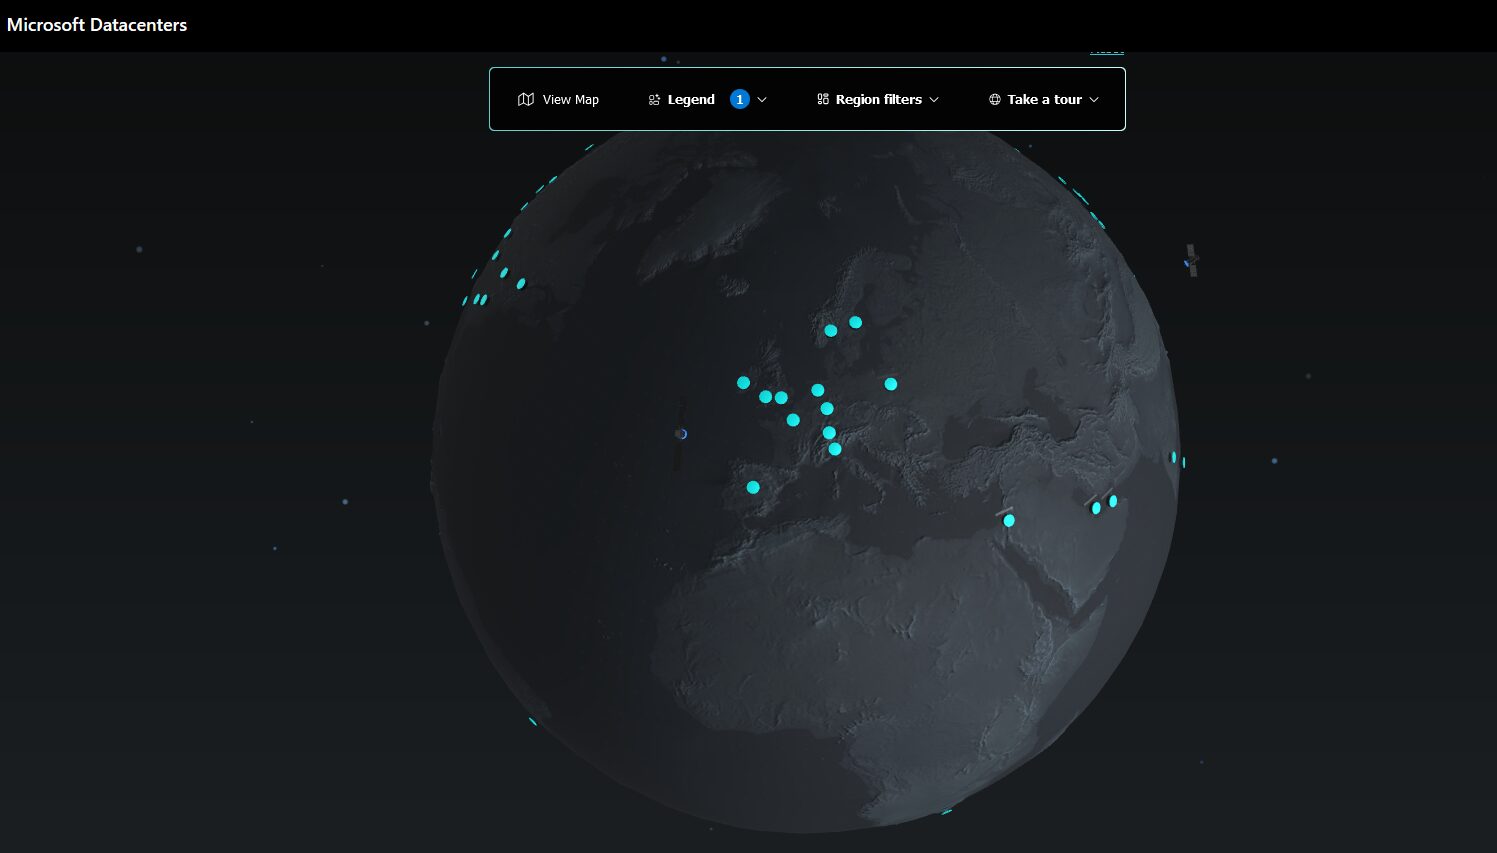
Task: Open the Take a tour menu label
Action: pyautogui.click(x=1044, y=99)
